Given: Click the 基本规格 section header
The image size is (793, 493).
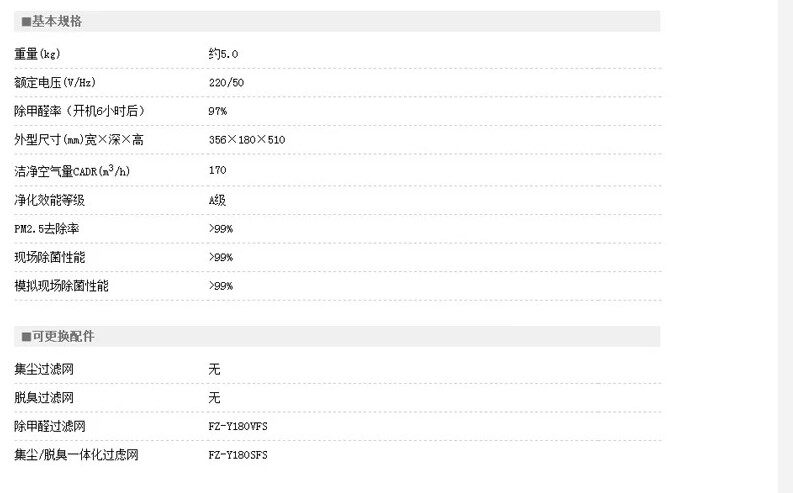Looking at the screenshot, I should 58,21.
